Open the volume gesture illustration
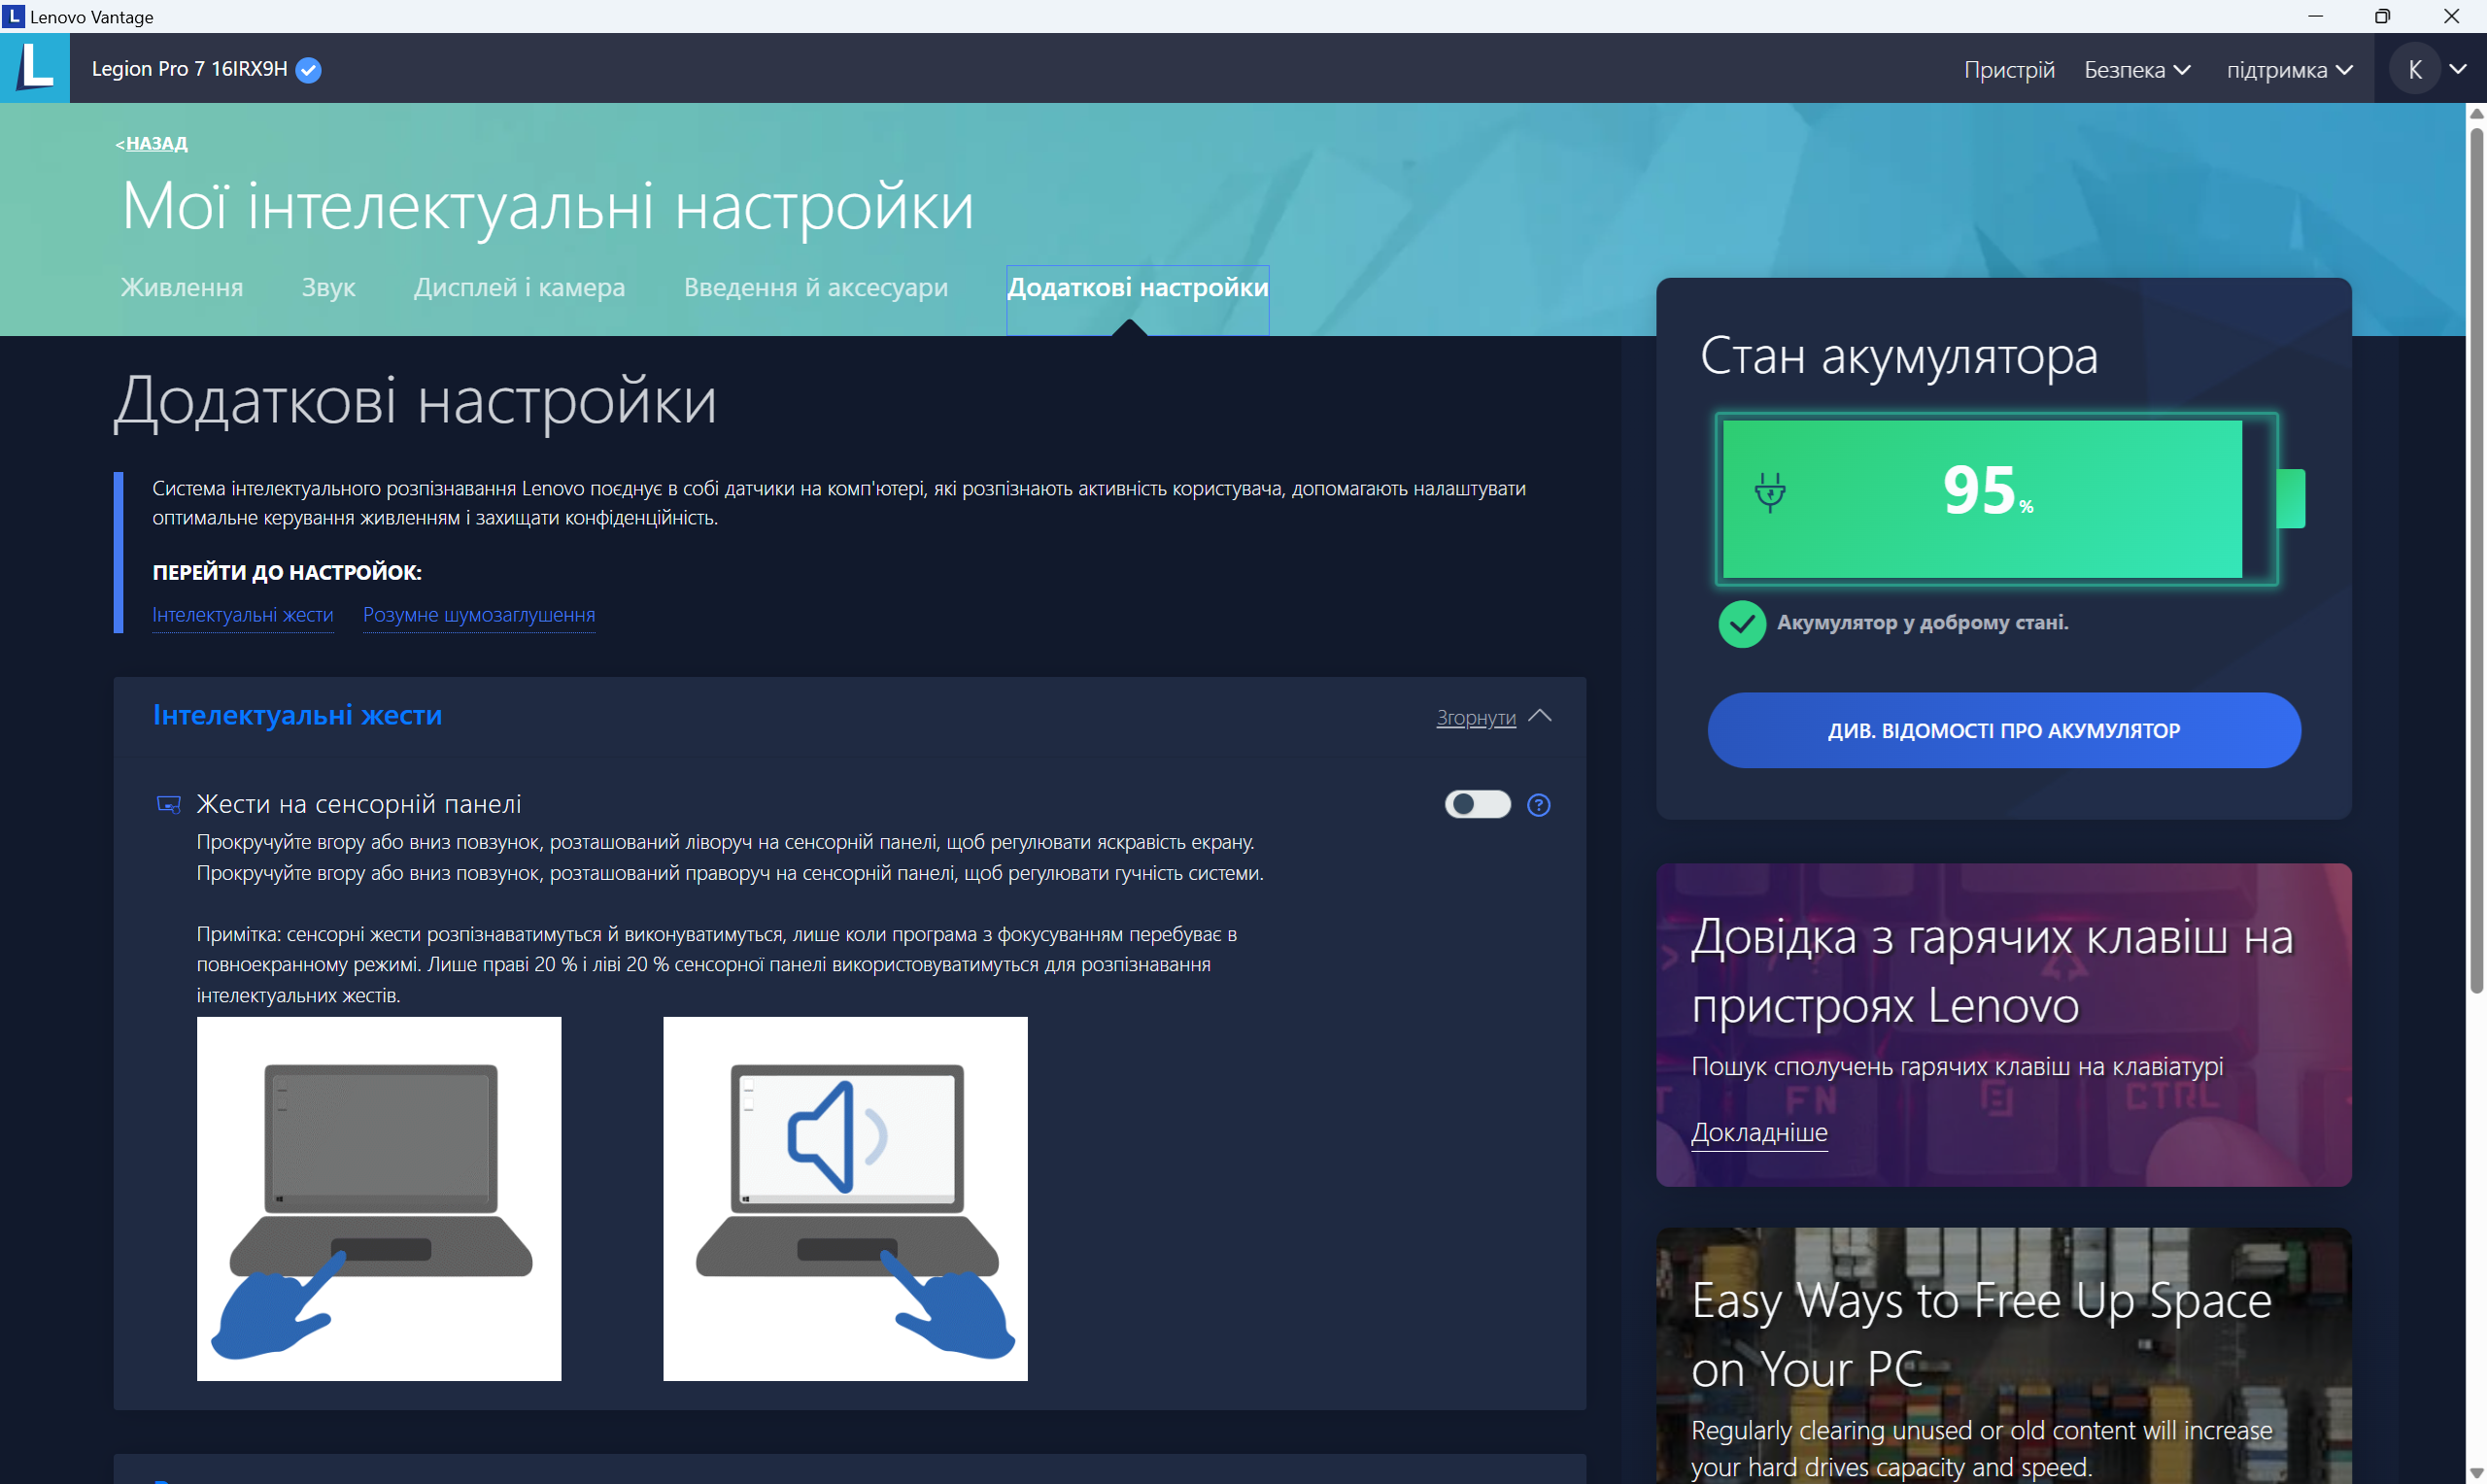The image size is (2487, 1484). [x=845, y=1199]
